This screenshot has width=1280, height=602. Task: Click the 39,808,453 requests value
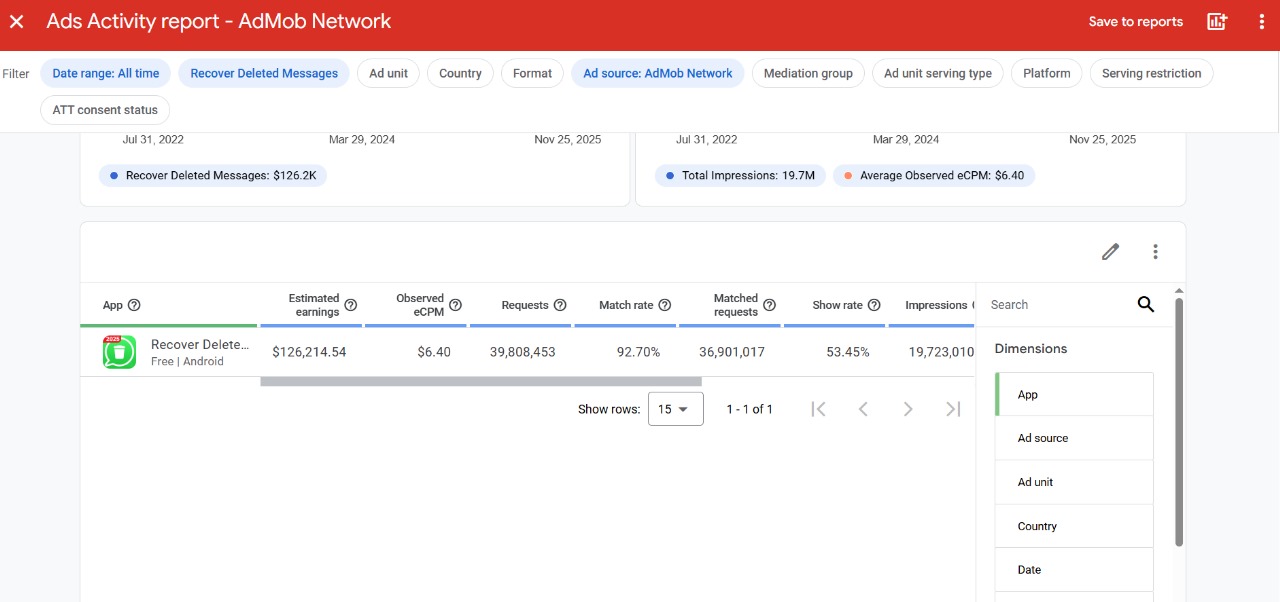point(522,352)
